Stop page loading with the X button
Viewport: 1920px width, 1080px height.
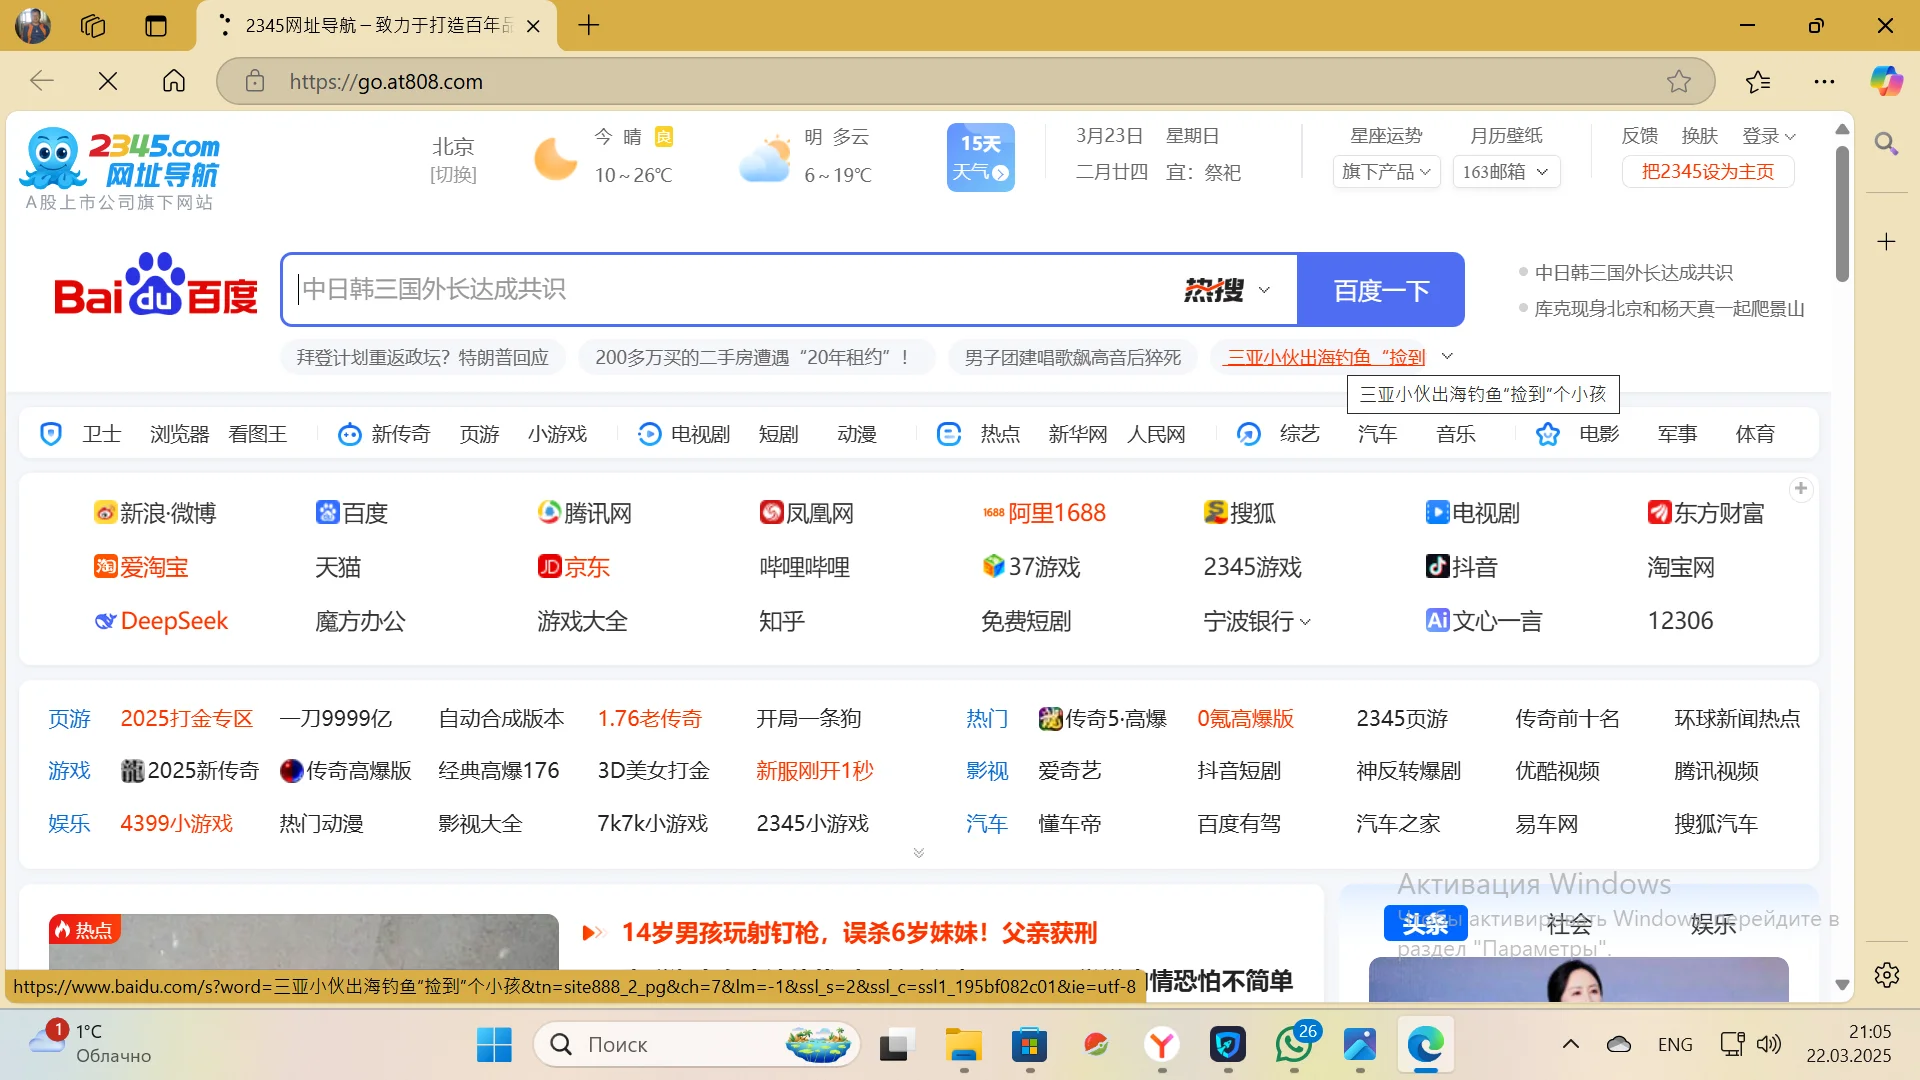click(108, 81)
